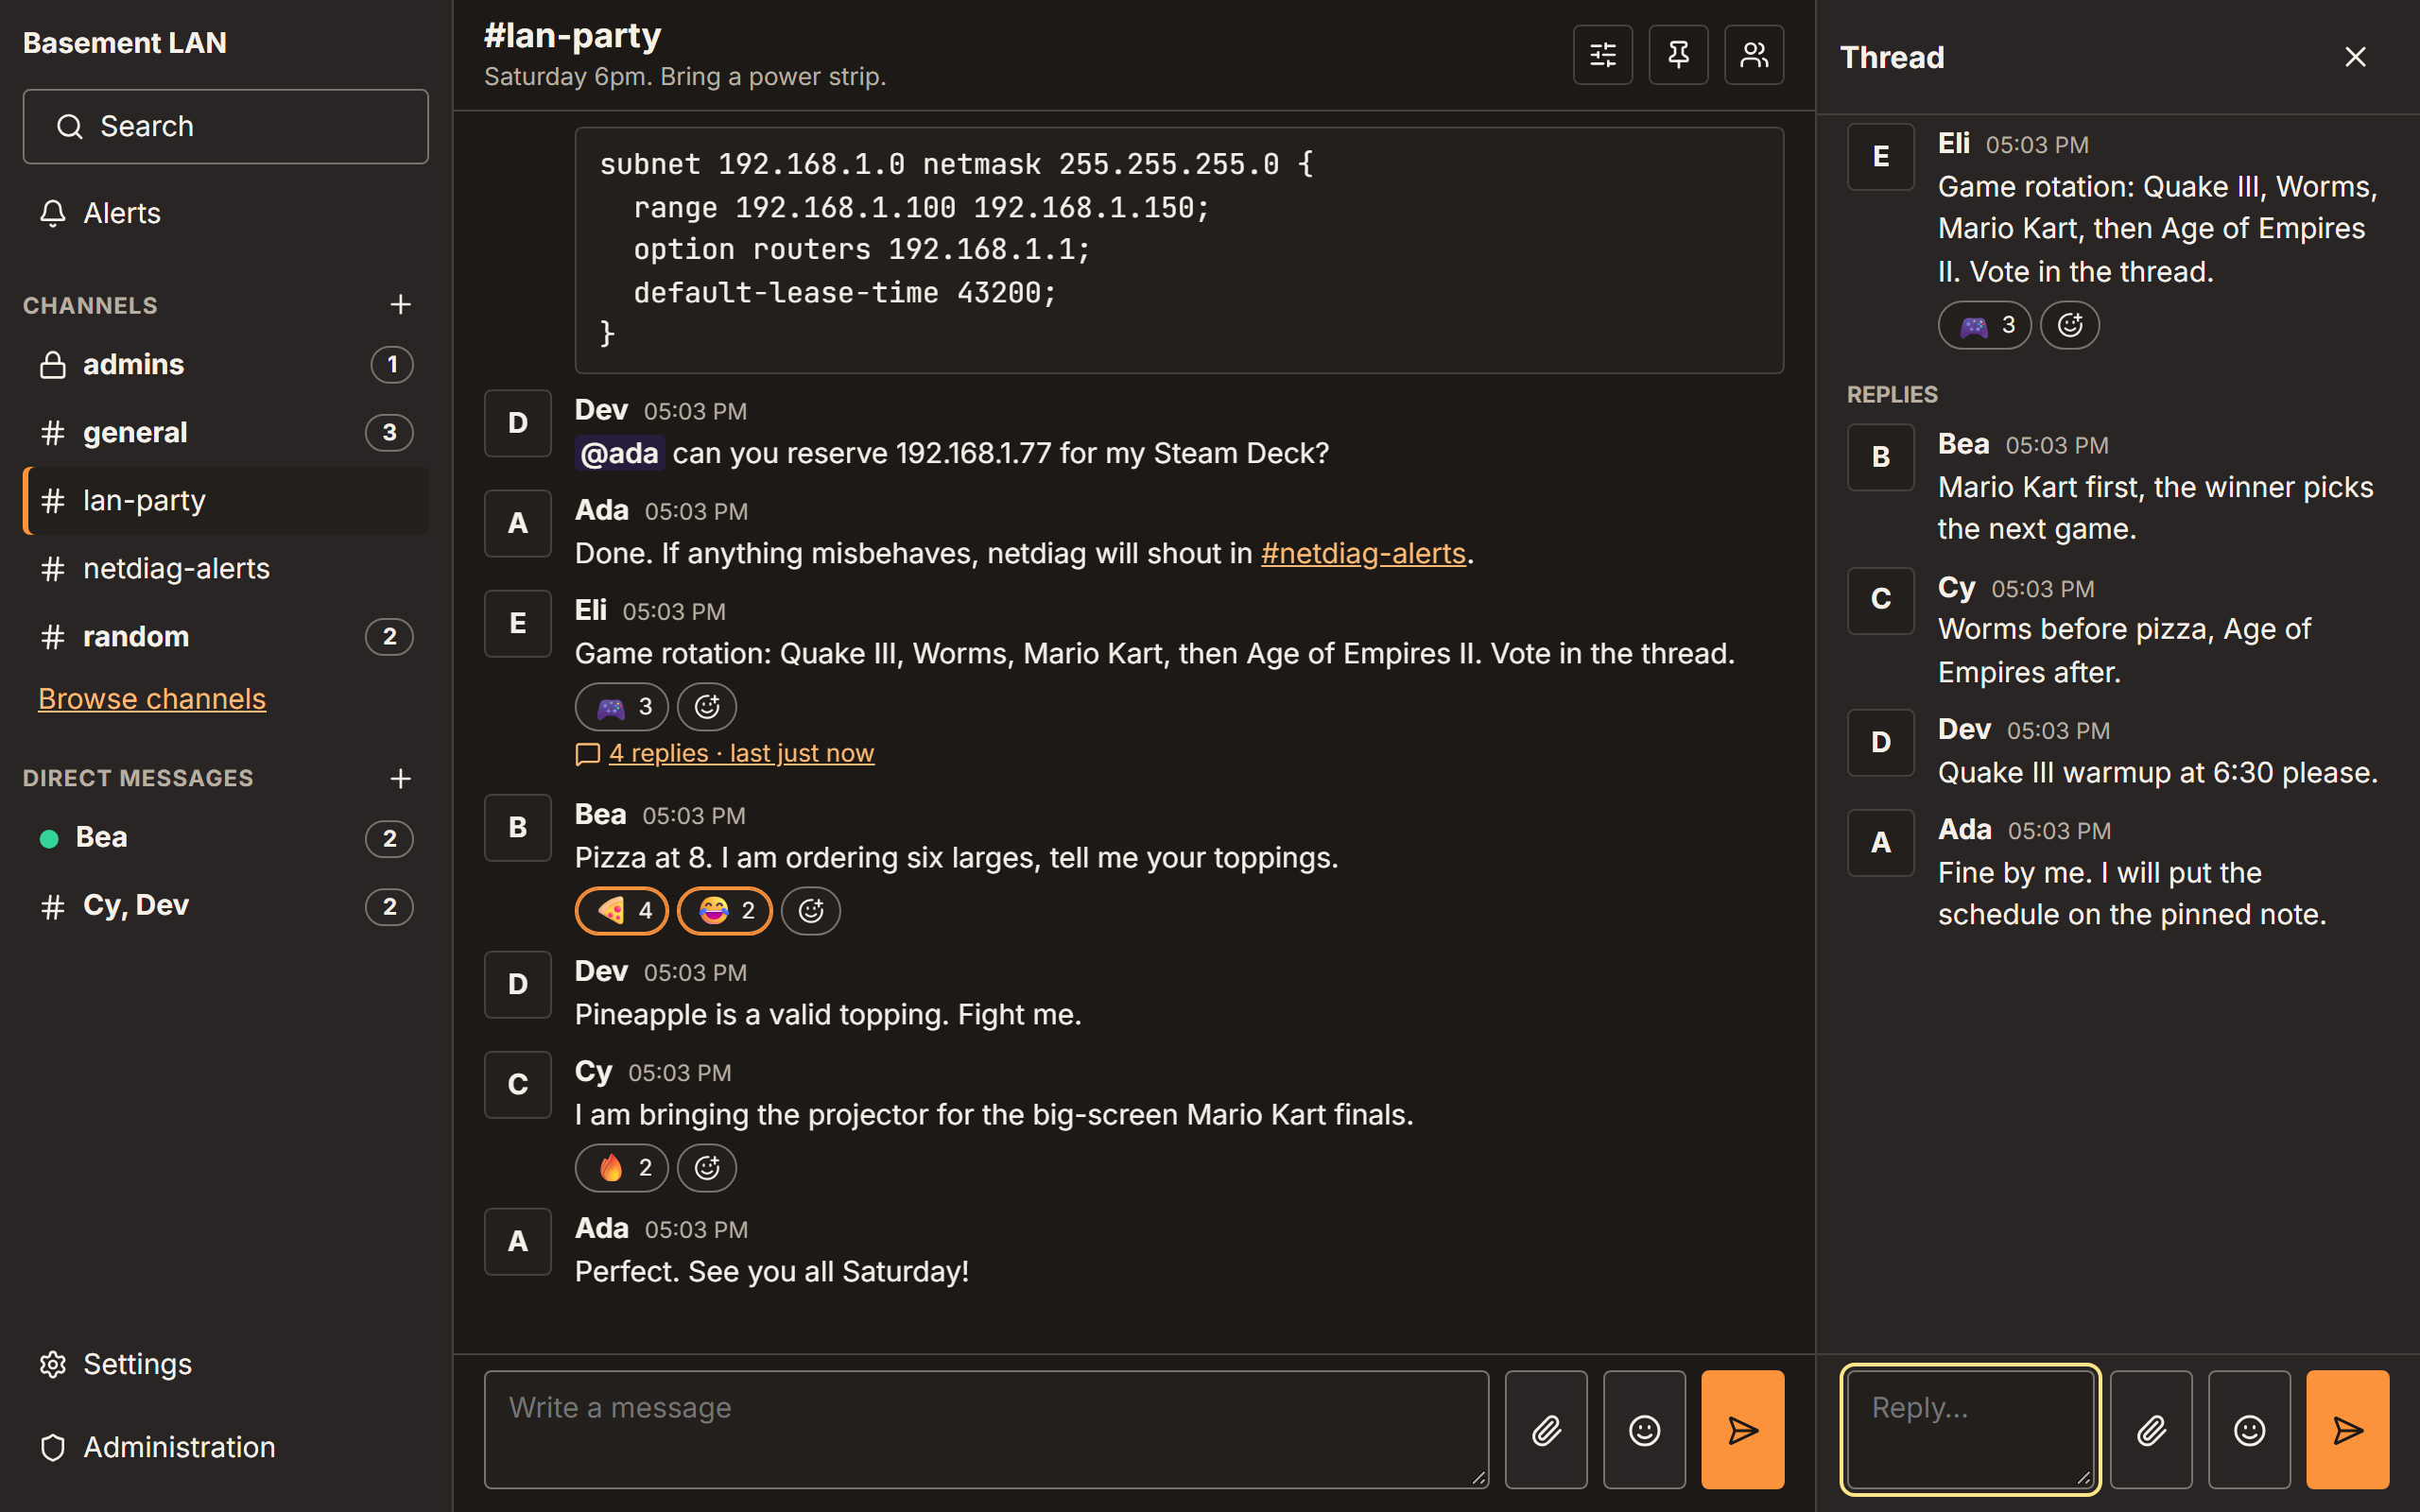The image size is (2420, 1512).
Task: Add a new channel with the plus icon
Action: (400, 304)
